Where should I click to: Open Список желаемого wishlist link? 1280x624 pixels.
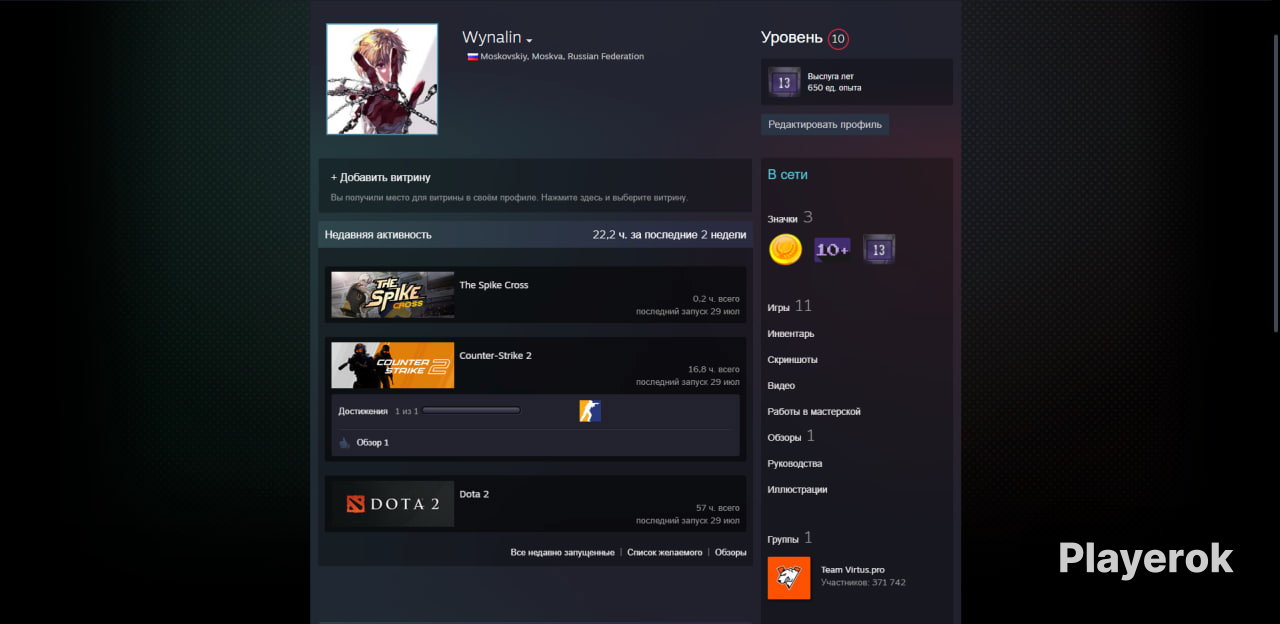click(x=665, y=552)
